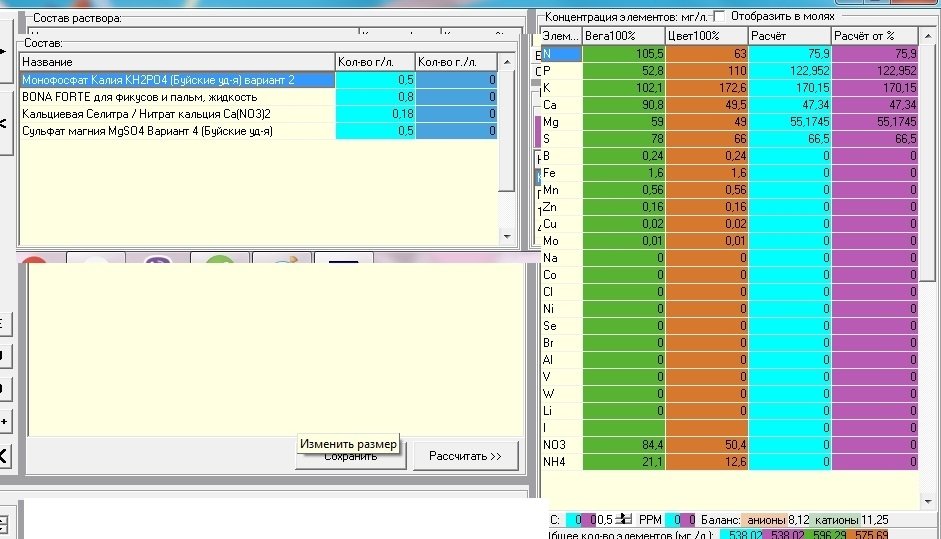Click the purple round icon under composition list
Screen dimensions: 941x539
pyautogui.click(x=158, y=259)
